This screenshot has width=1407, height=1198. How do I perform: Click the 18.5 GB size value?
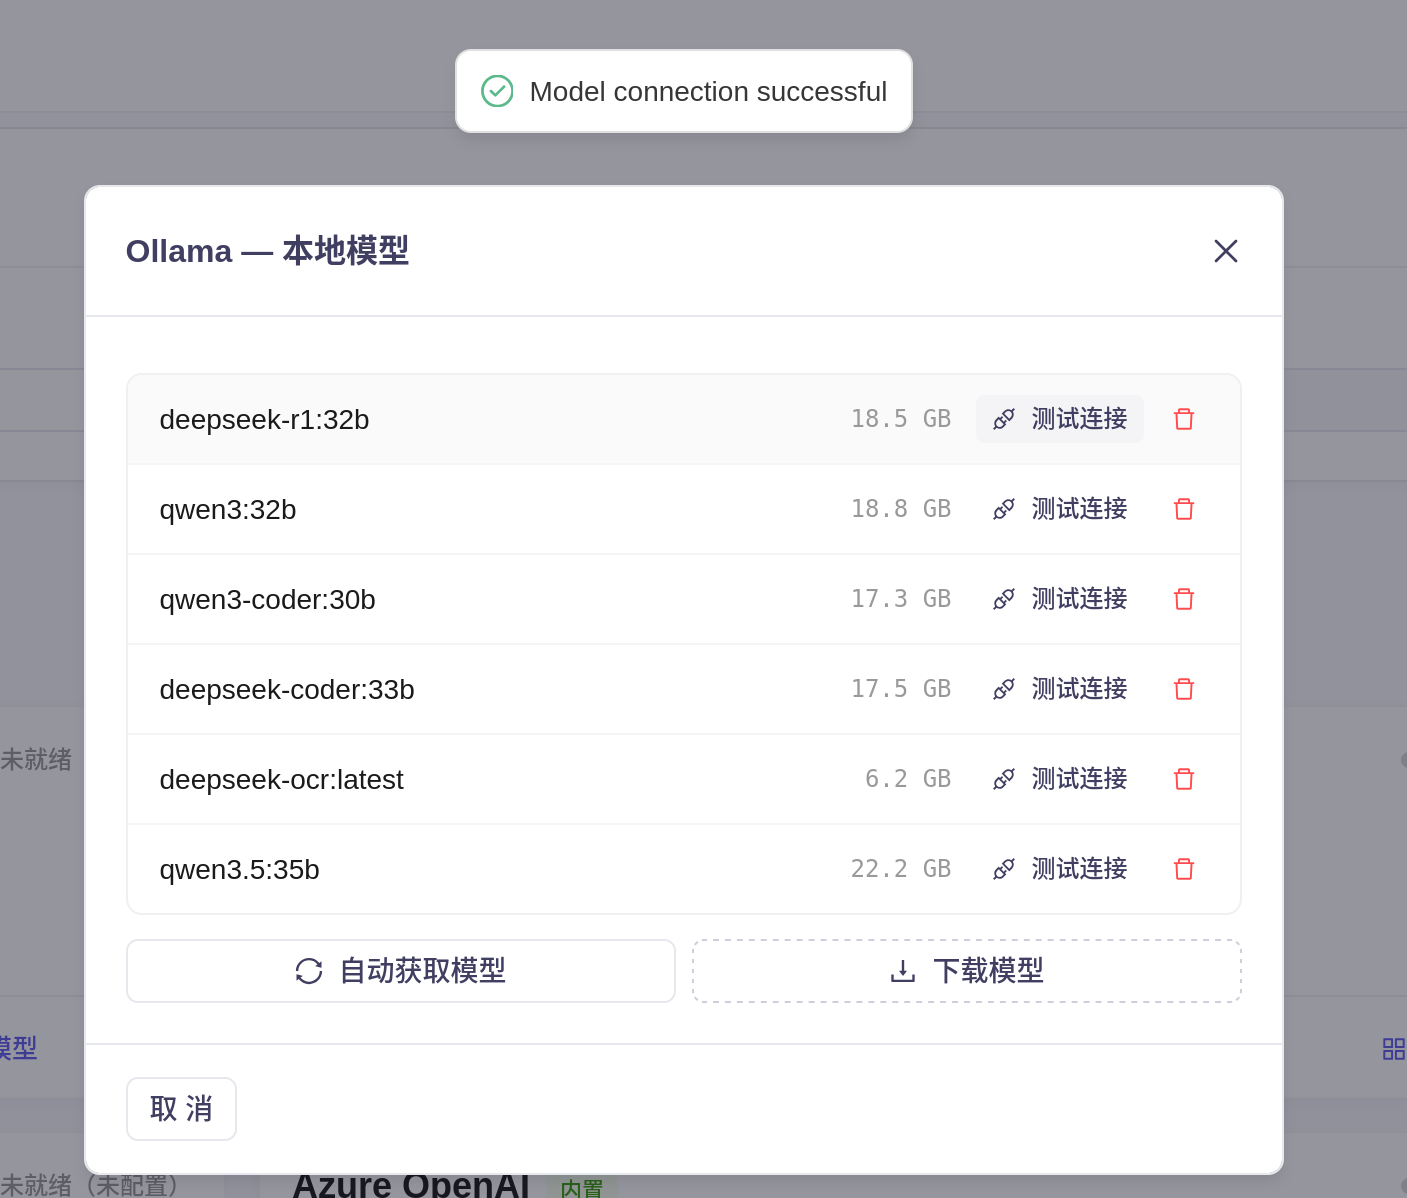pyautogui.click(x=901, y=419)
